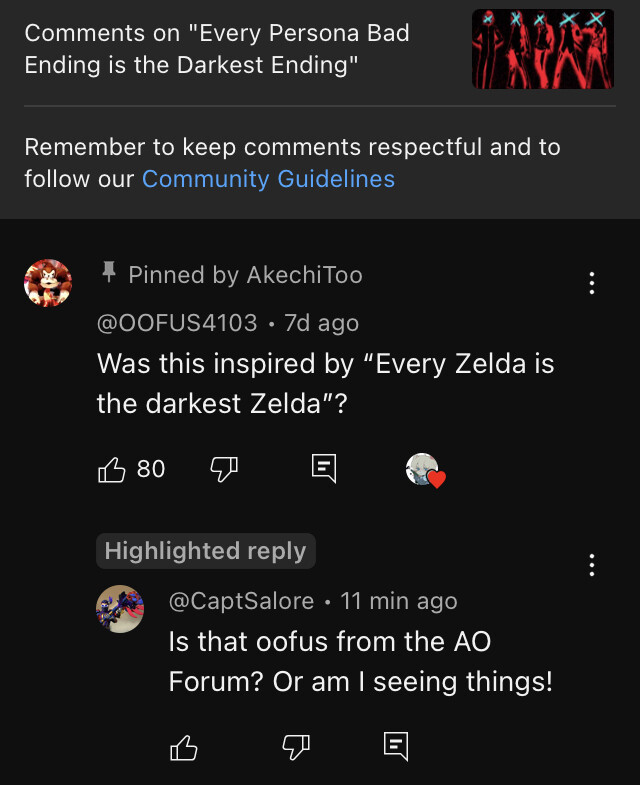Open the options menu for the pinned comment
Viewport: 640px width, 785px height.
pos(592,283)
